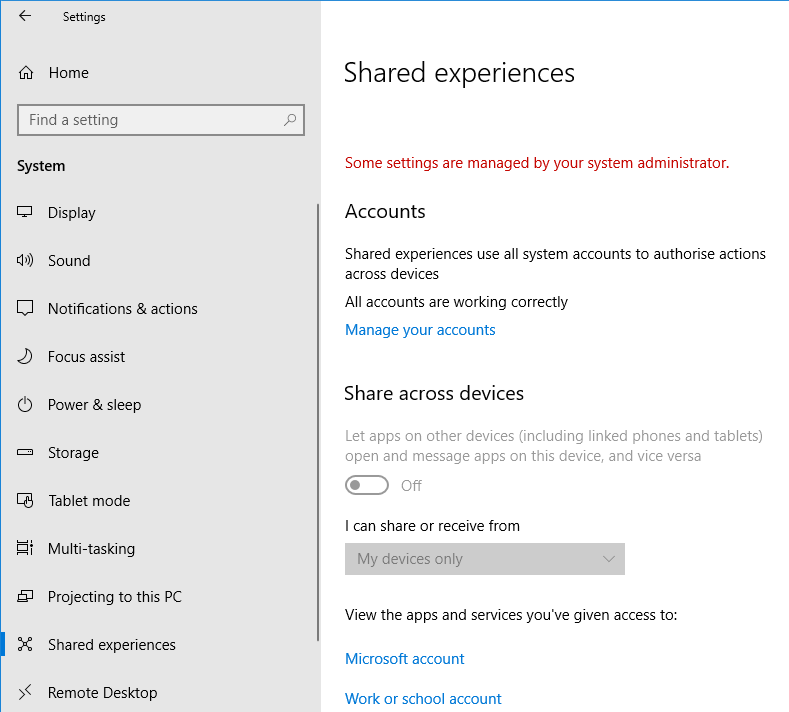Click the sidebar vertical scrollbar

[x=318, y=423]
